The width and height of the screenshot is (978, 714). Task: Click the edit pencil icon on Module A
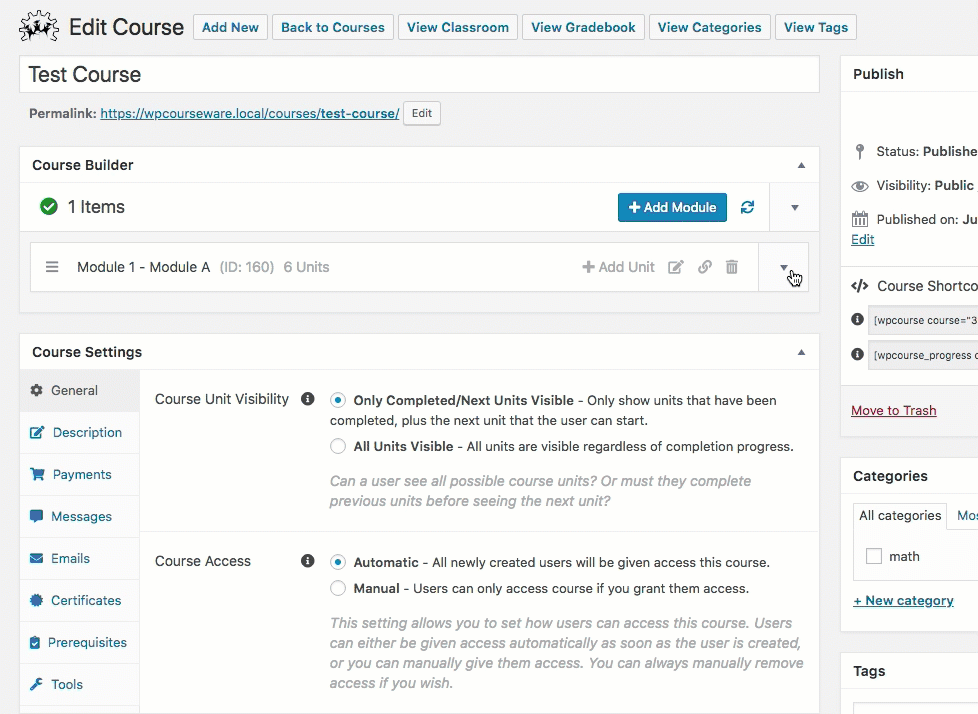pyautogui.click(x=676, y=267)
